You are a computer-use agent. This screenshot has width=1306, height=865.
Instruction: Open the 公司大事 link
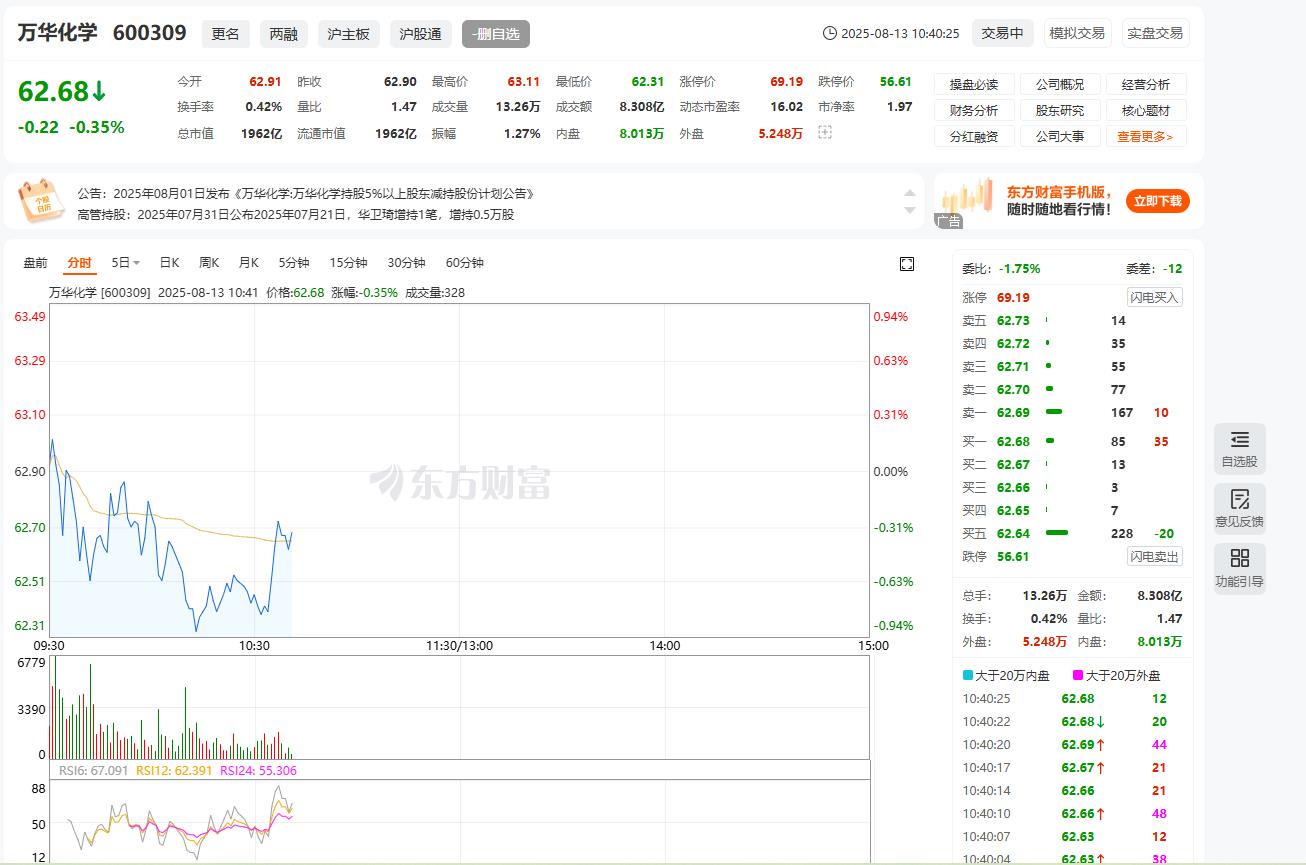pyautogui.click(x=1060, y=136)
